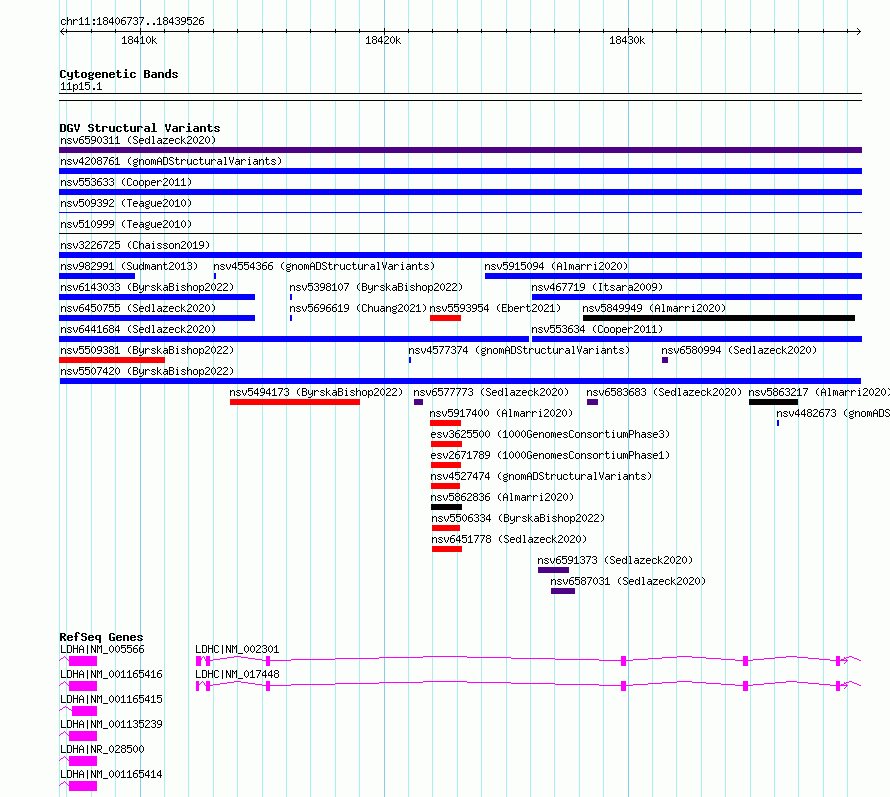Click the purple nsv6591373 (Sedlazeck2020) bar
Image resolution: width=890 pixels, height=797 pixels.
click(553, 570)
